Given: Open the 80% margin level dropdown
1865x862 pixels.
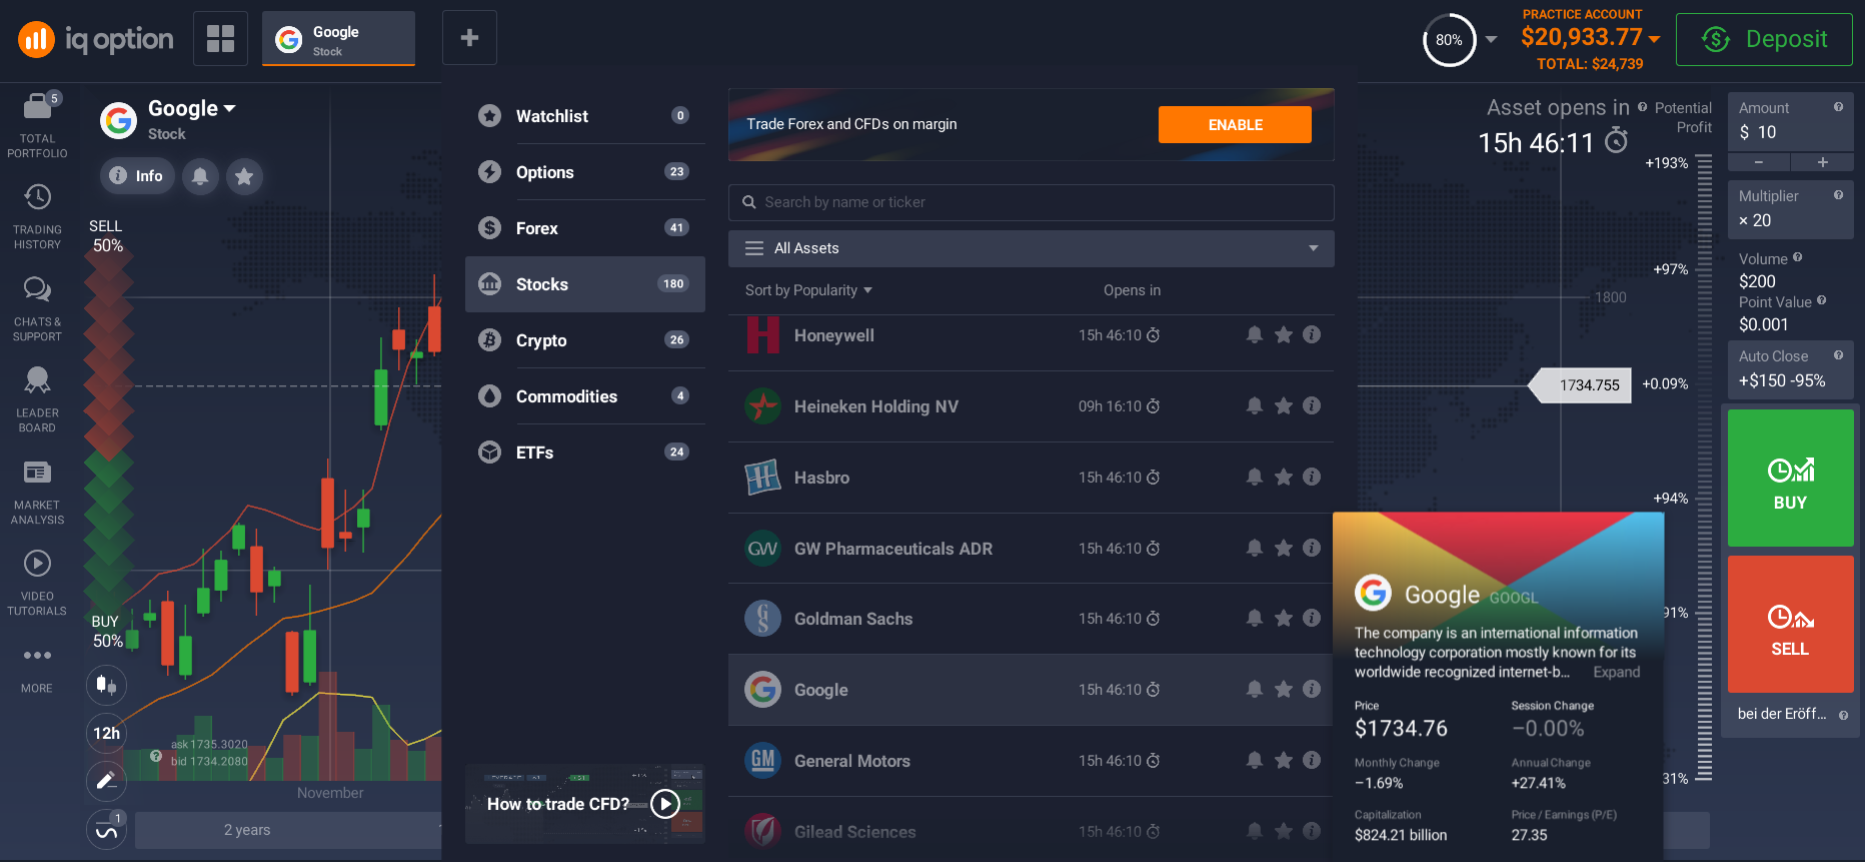Looking at the screenshot, I should click(1491, 40).
